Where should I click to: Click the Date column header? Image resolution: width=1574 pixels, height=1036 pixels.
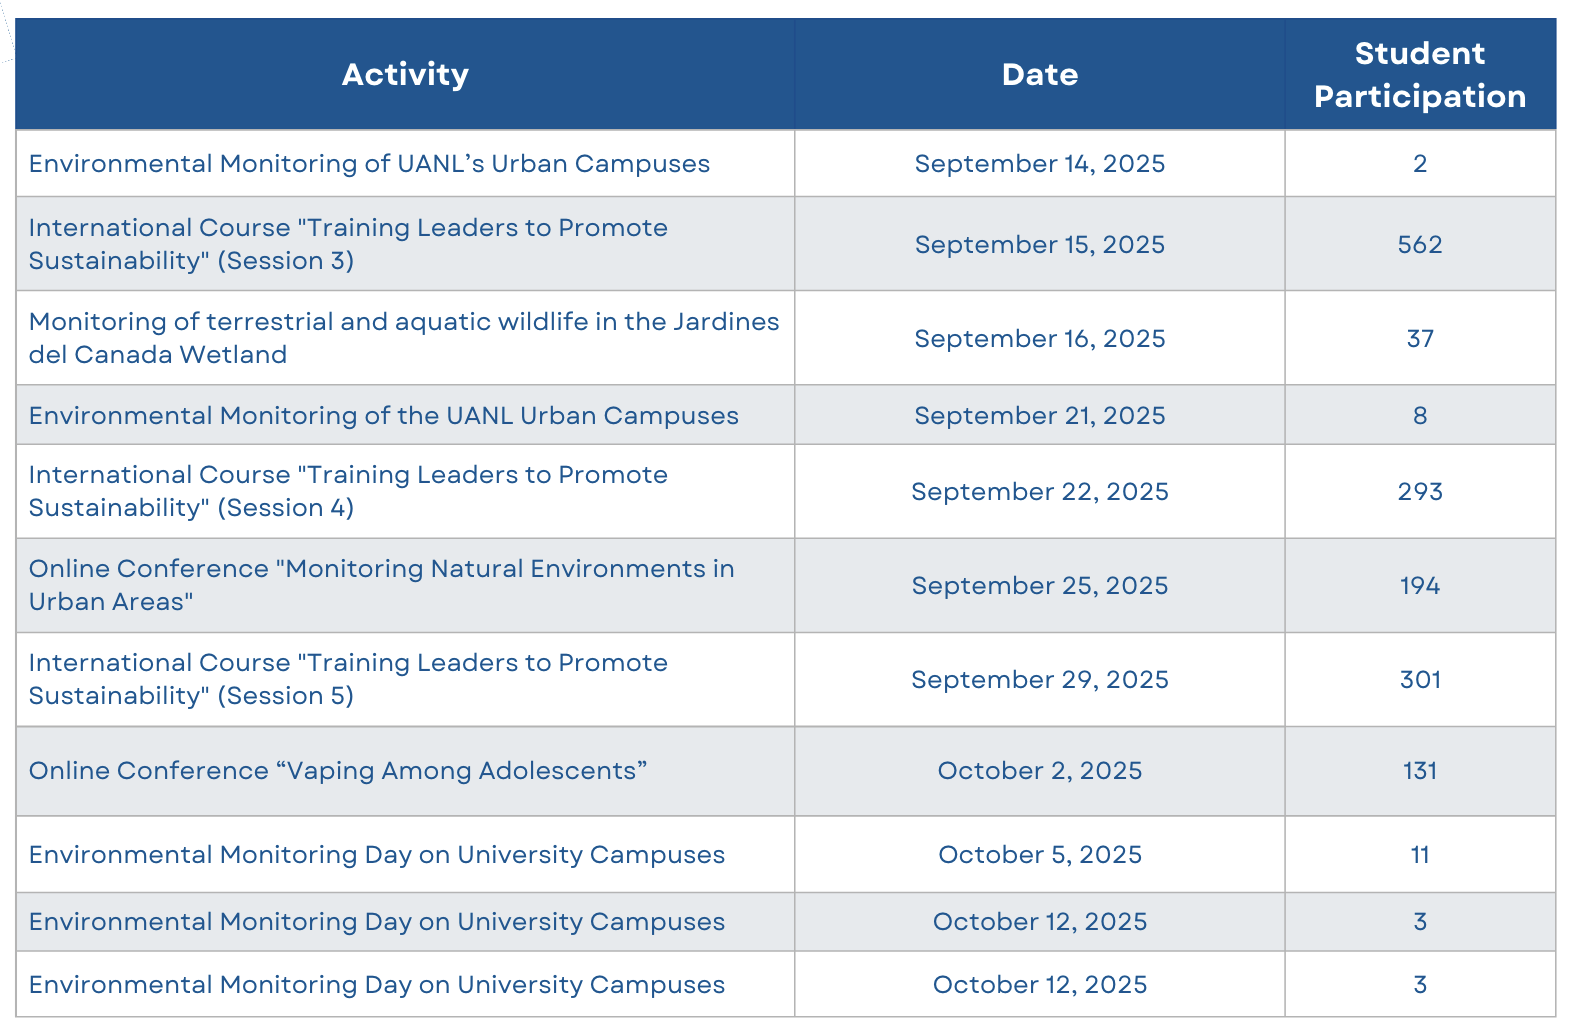pyautogui.click(x=1040, y=74)
